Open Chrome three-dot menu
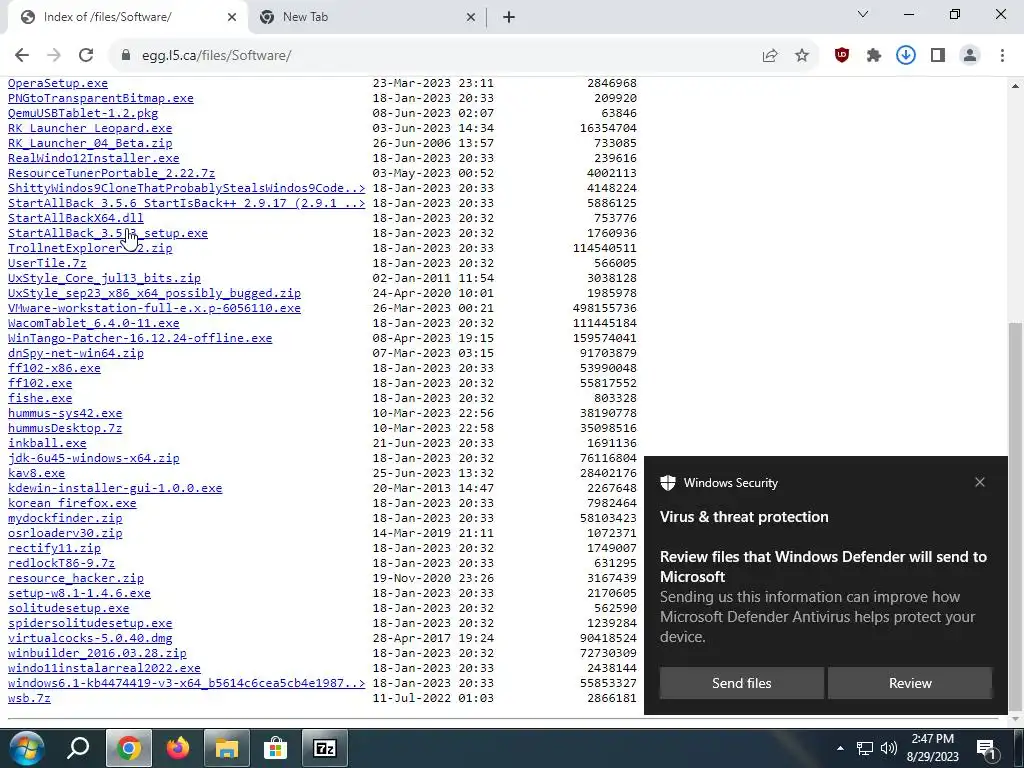The image size is (1024, 768). 1002,56
